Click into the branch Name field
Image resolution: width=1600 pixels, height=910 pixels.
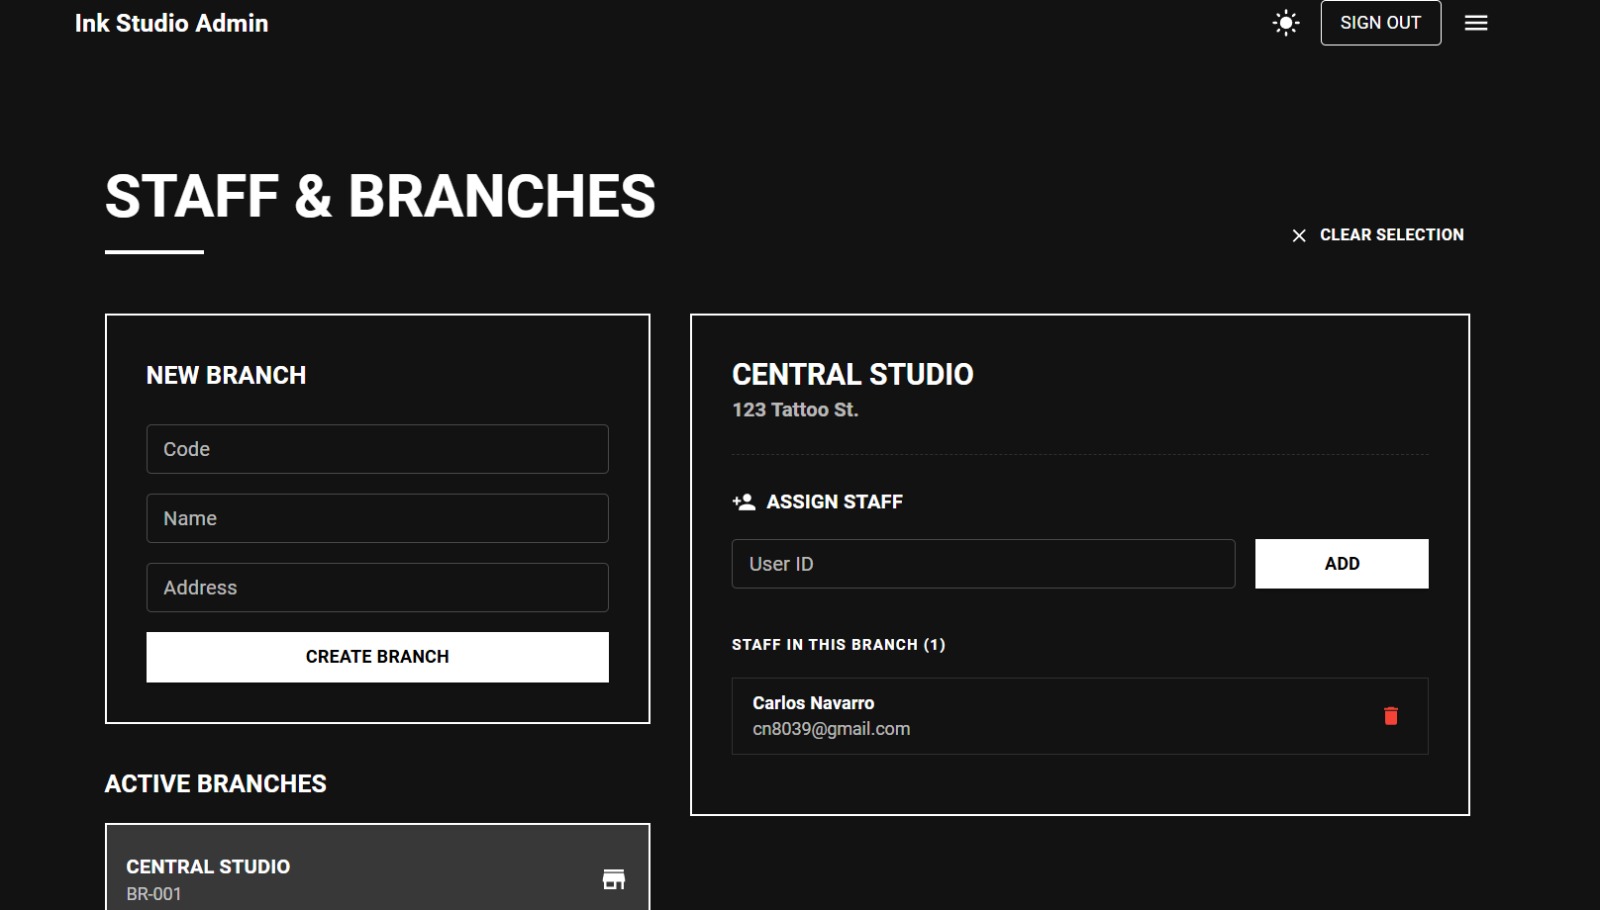click(377, 518)
